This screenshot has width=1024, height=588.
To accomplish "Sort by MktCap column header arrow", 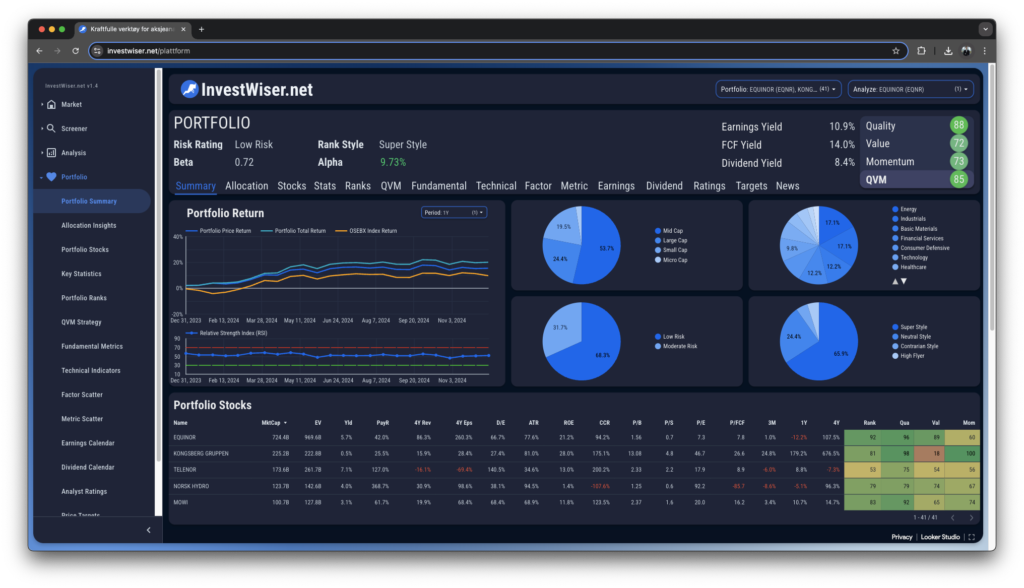I will coord(285,423).
